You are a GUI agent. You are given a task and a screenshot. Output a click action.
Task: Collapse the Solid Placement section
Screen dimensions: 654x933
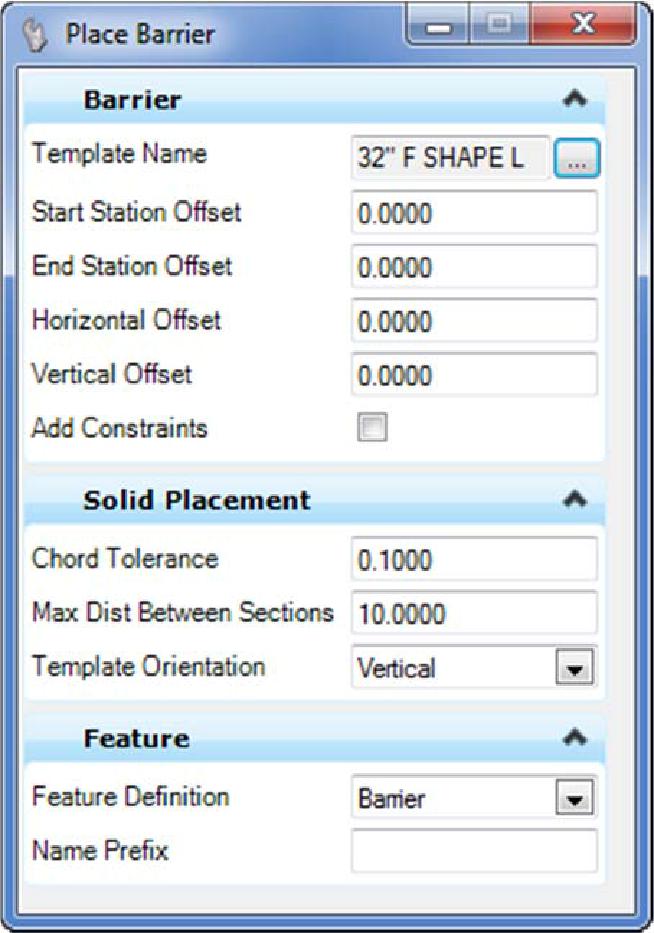pyautogui.click(x=574, y=499)
